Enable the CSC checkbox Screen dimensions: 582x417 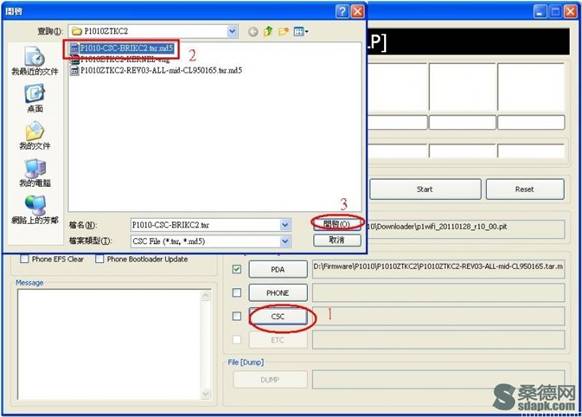coord(236,316)
